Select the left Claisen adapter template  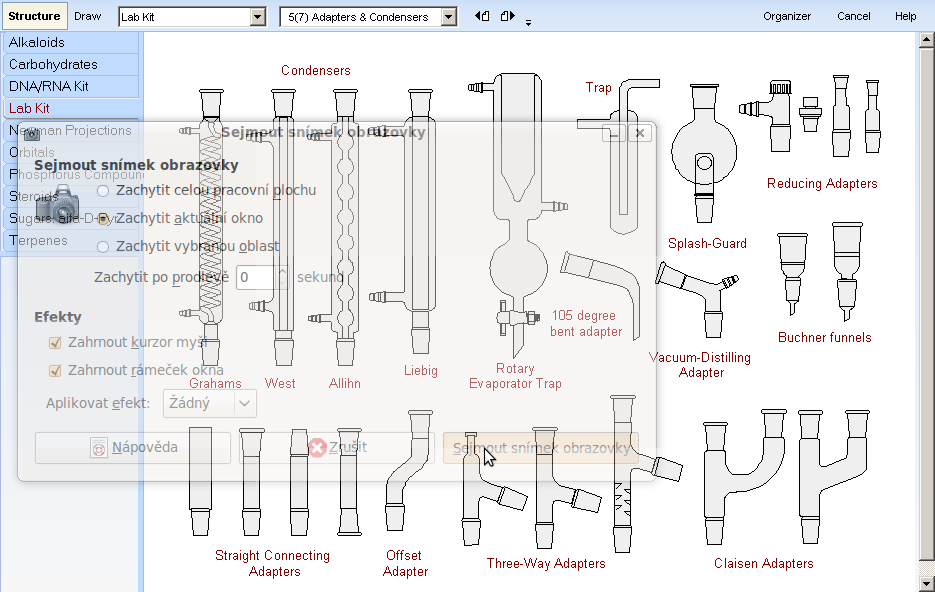[x=745, y=477]
